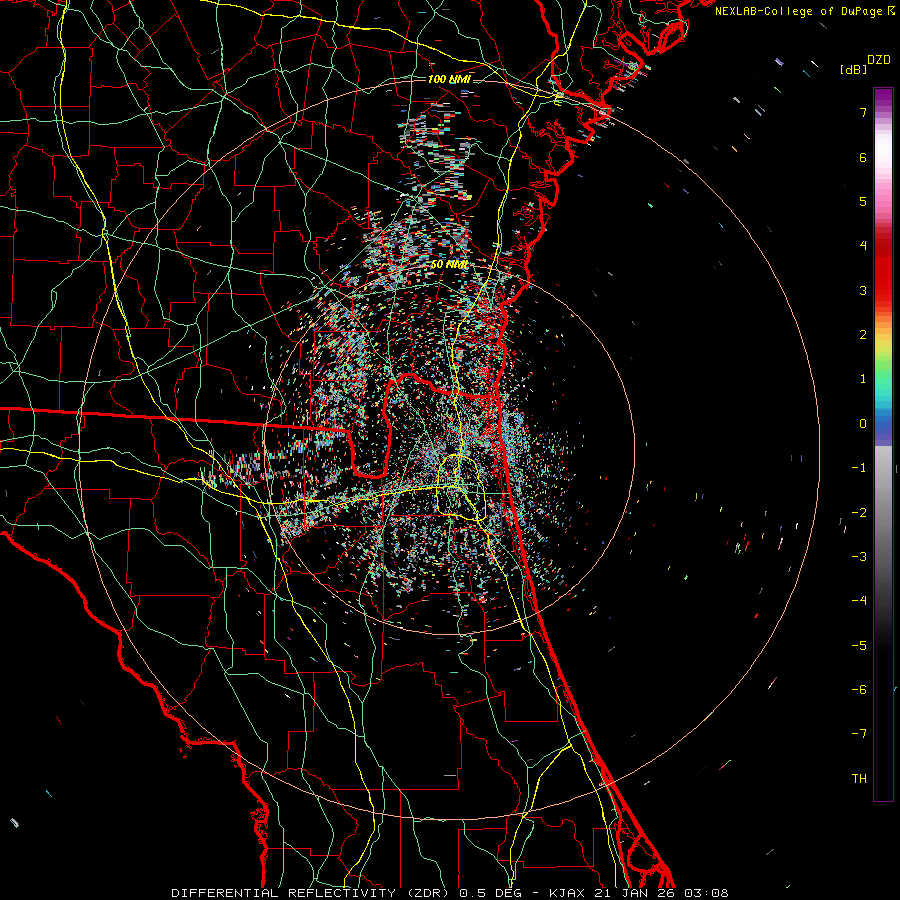
Task: Click the '50 NMI' range ring label
Action: click(449, 264)
